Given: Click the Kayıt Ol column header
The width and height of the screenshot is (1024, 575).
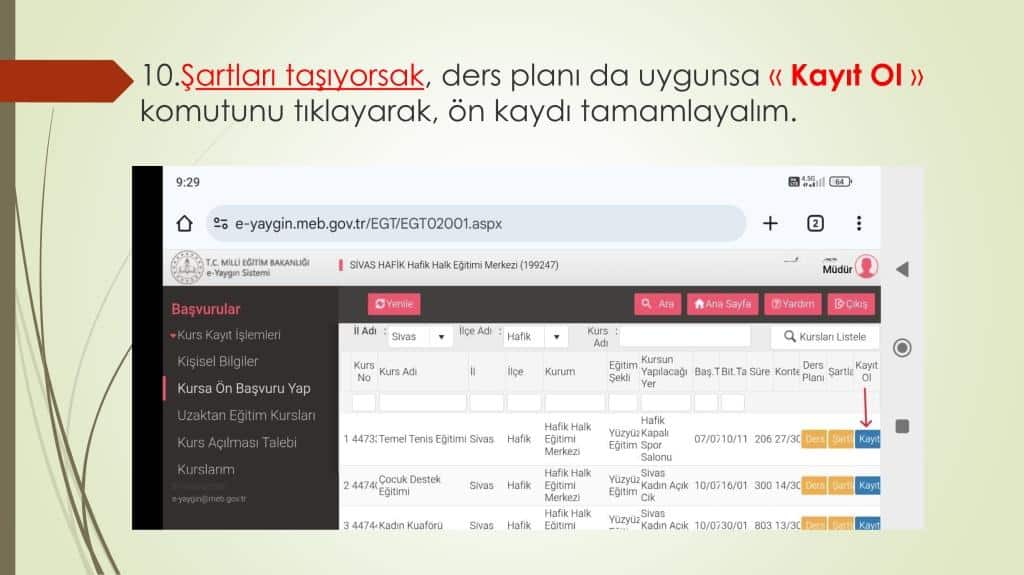Looking at the screenshot, I should pyautogui.click(x=867, y=371).
